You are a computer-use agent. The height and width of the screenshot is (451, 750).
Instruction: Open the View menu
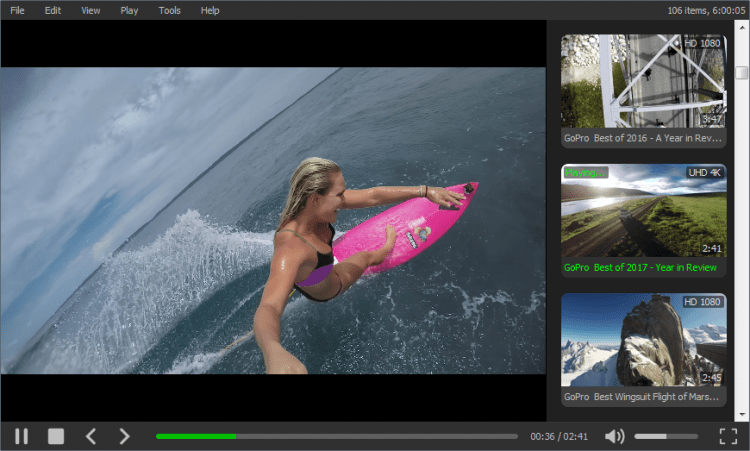coord(91,10)
